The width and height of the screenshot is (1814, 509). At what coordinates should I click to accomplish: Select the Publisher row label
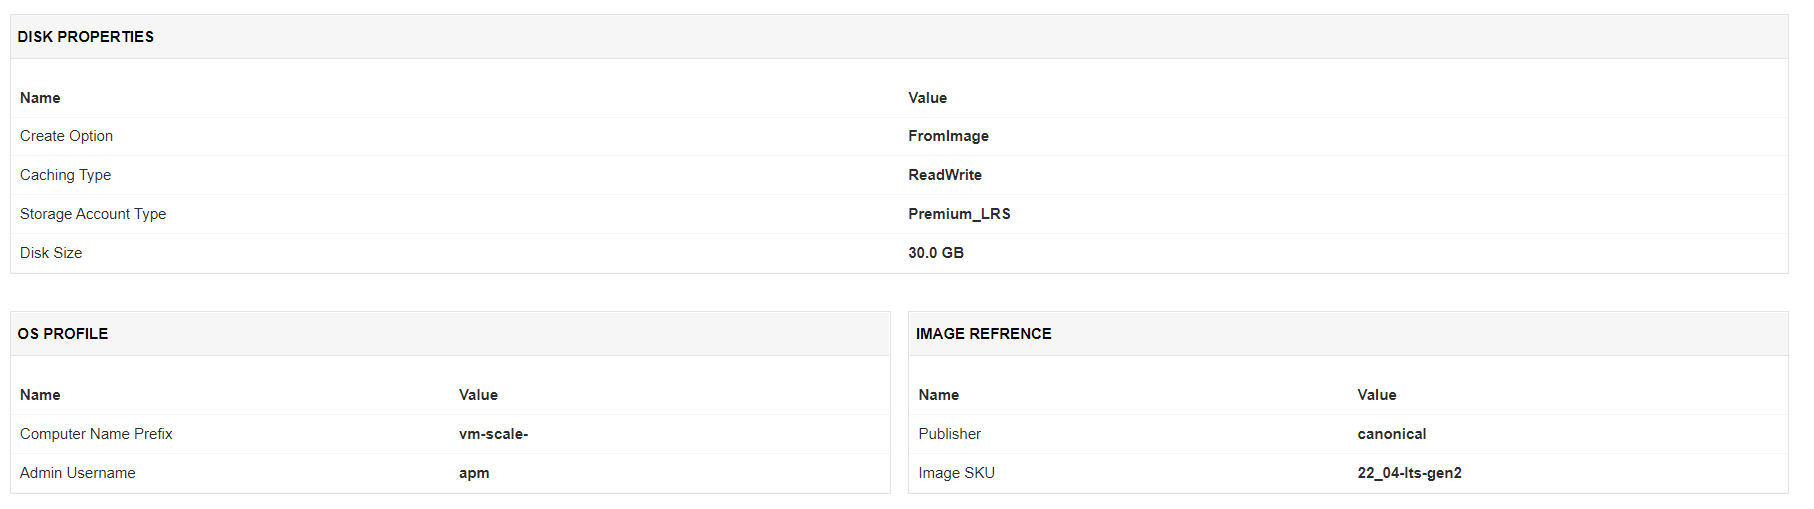949,434
